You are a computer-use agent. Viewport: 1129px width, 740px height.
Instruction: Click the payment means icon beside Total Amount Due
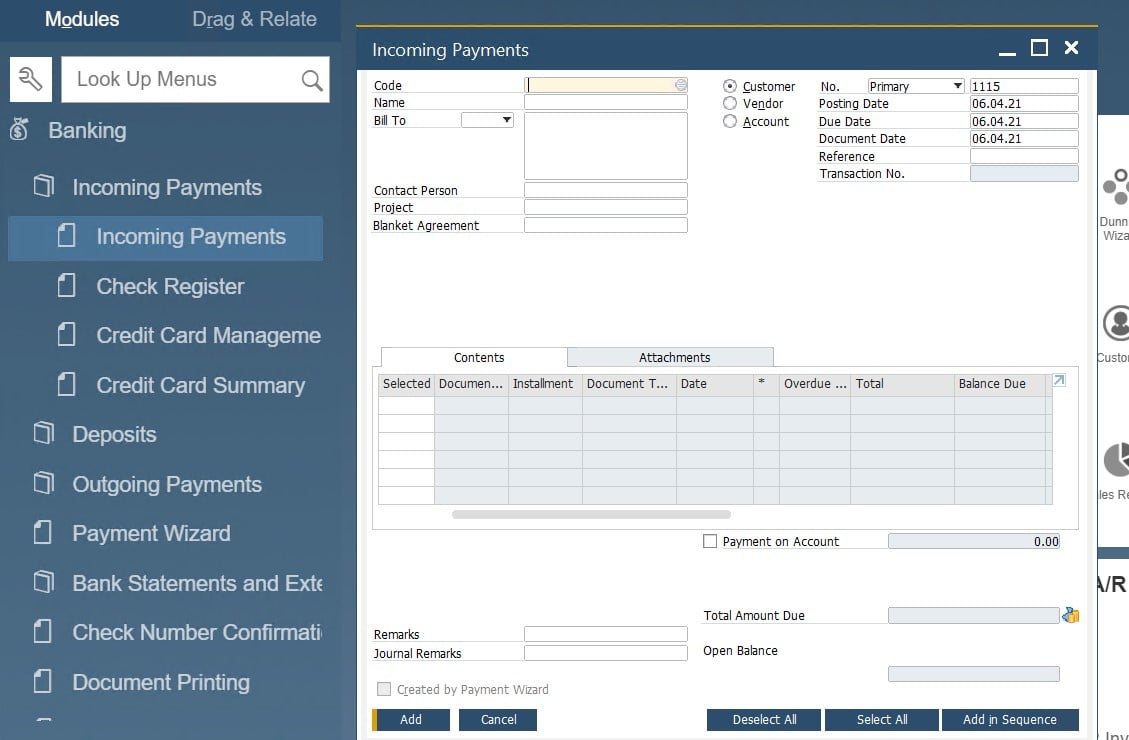coord(1070,615)
